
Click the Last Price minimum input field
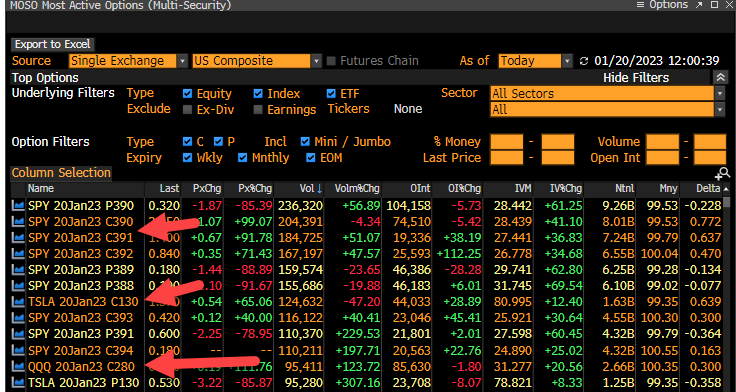click(506, 158)
